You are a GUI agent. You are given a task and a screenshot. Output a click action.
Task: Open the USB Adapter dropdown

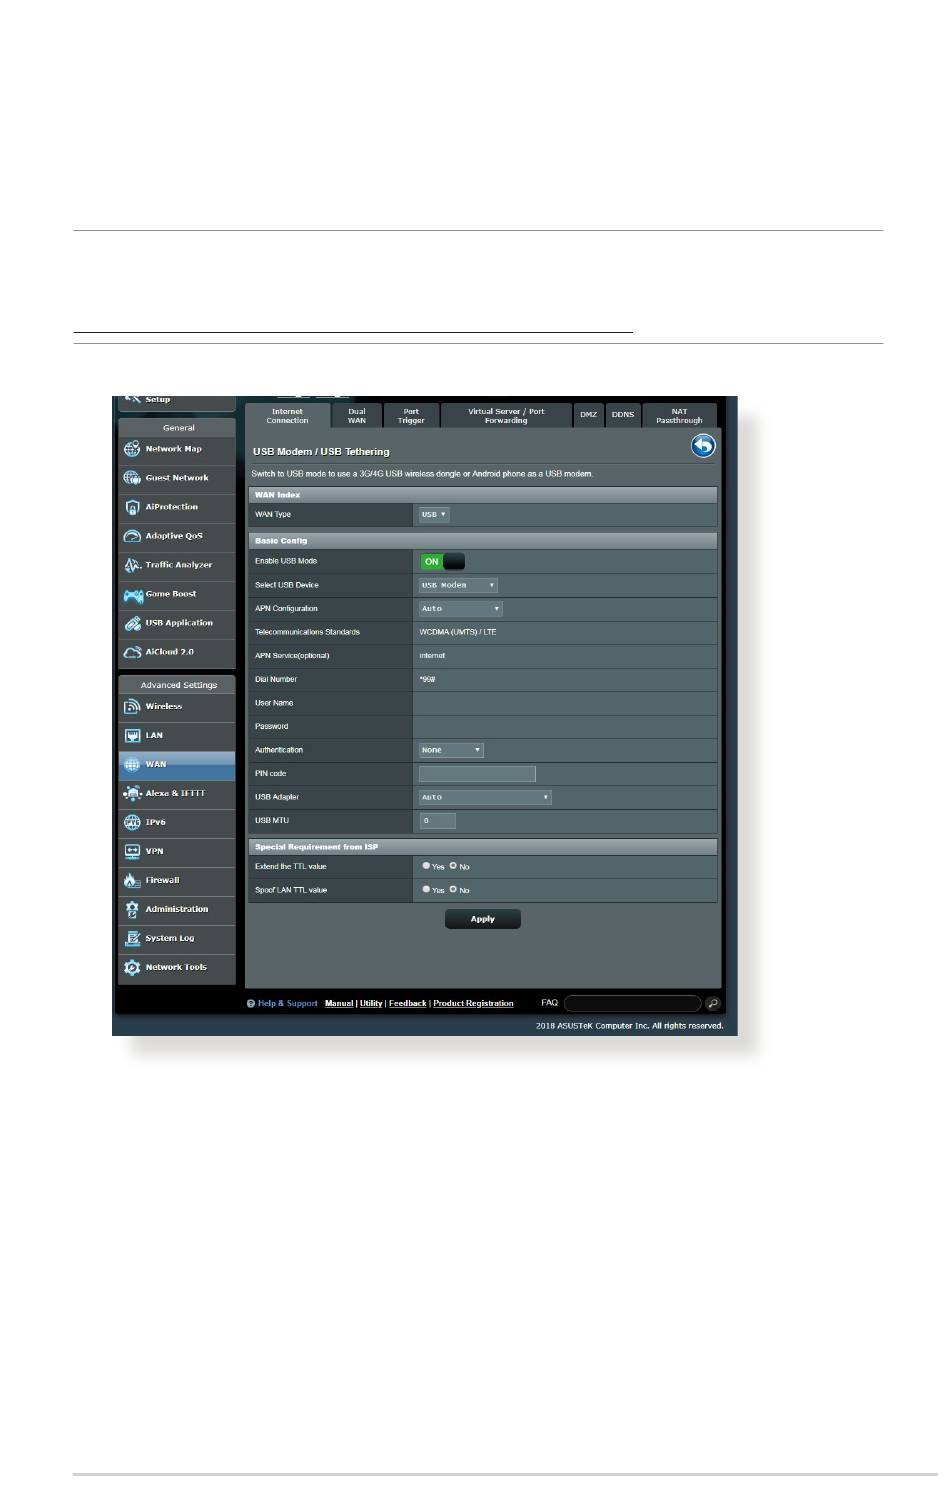point(485,797)
